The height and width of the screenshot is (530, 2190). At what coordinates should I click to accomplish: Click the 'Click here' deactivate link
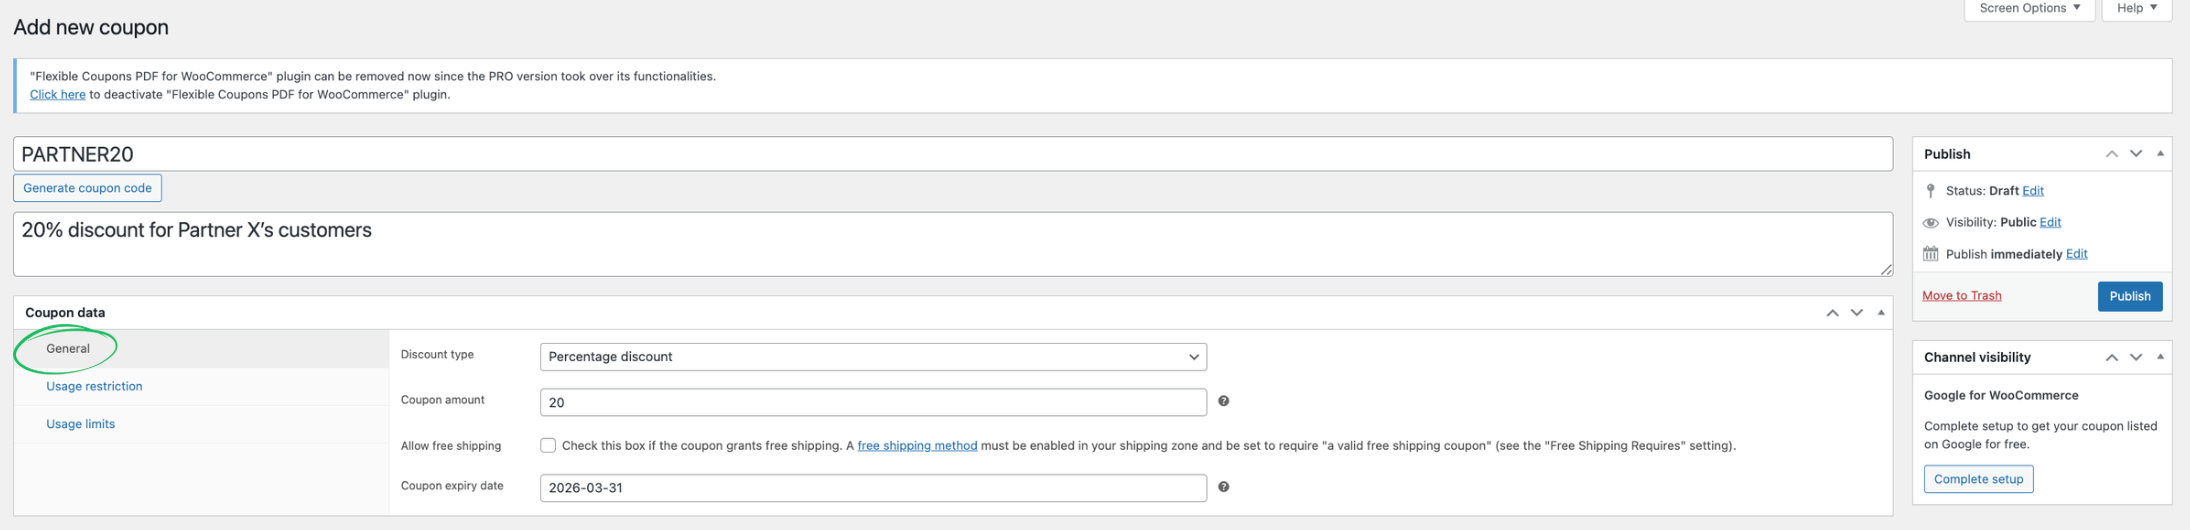pos(57,95)
